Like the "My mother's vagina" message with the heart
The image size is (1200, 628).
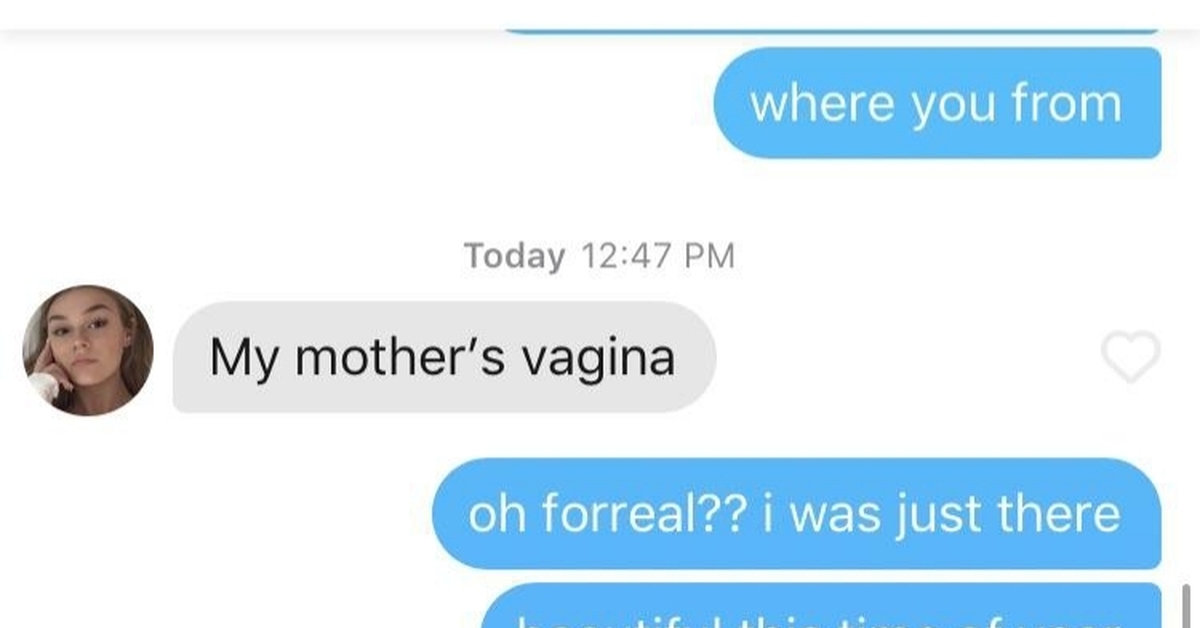click(1130, 357)
